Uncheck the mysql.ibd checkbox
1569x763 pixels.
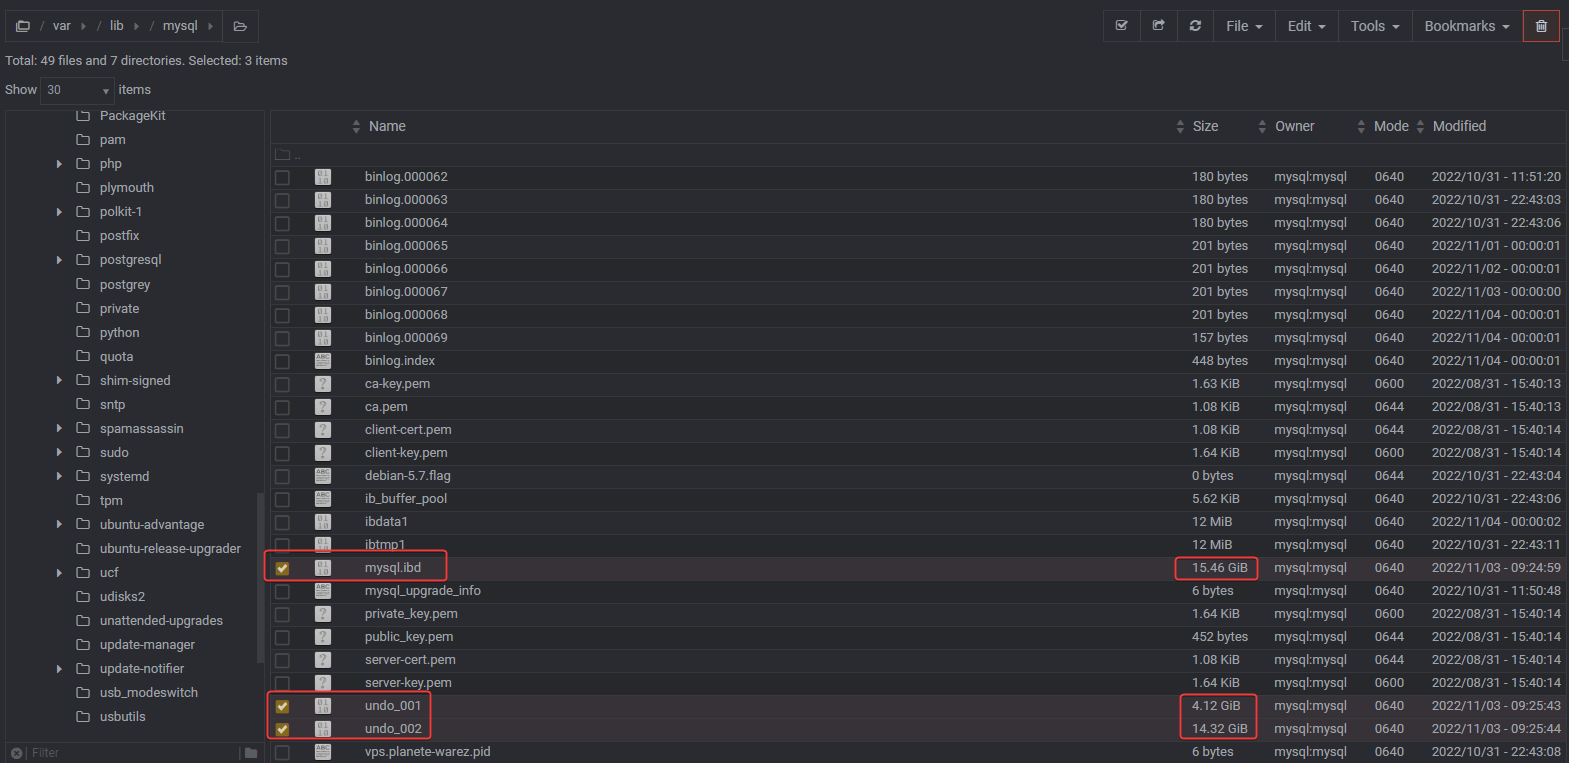(x=282, y=568)
